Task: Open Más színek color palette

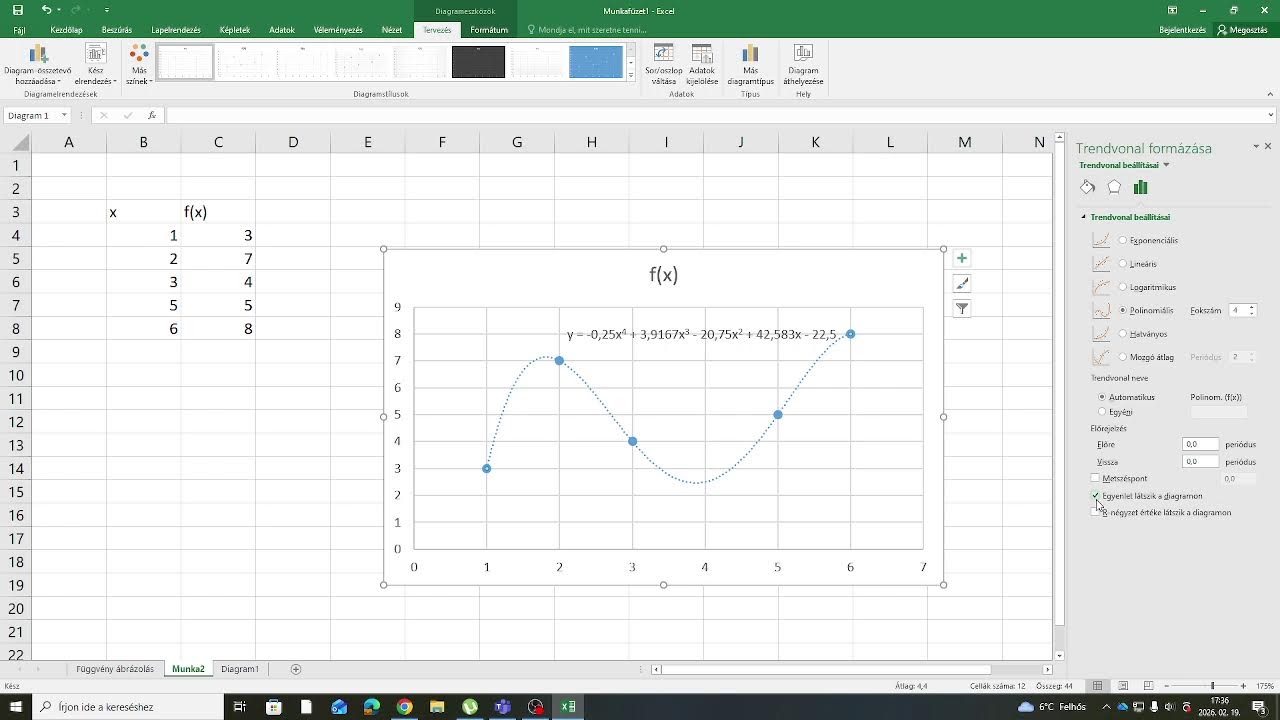Action: point(139,65)
